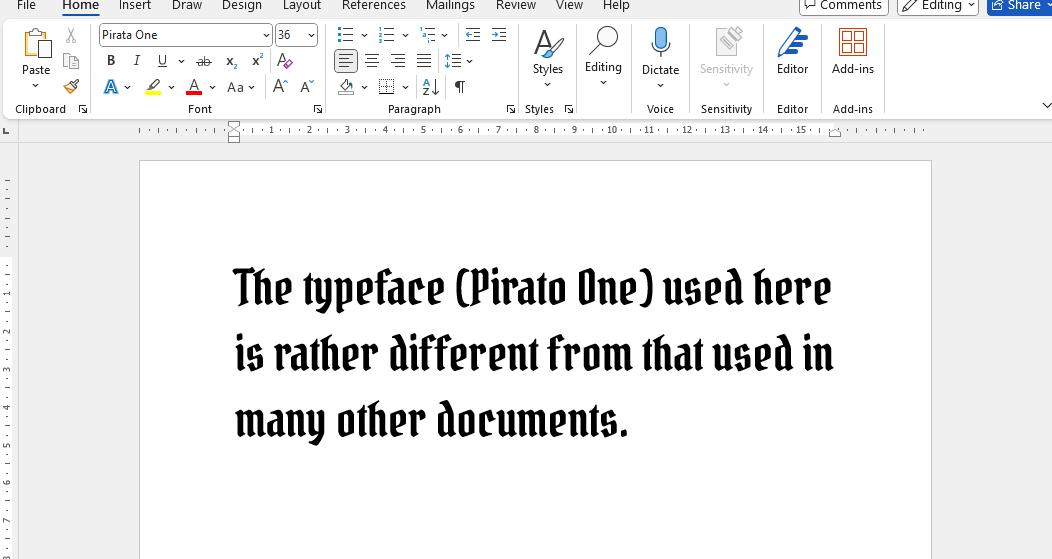
Task: Switch to the Design tab
Action: coord(242,5)
